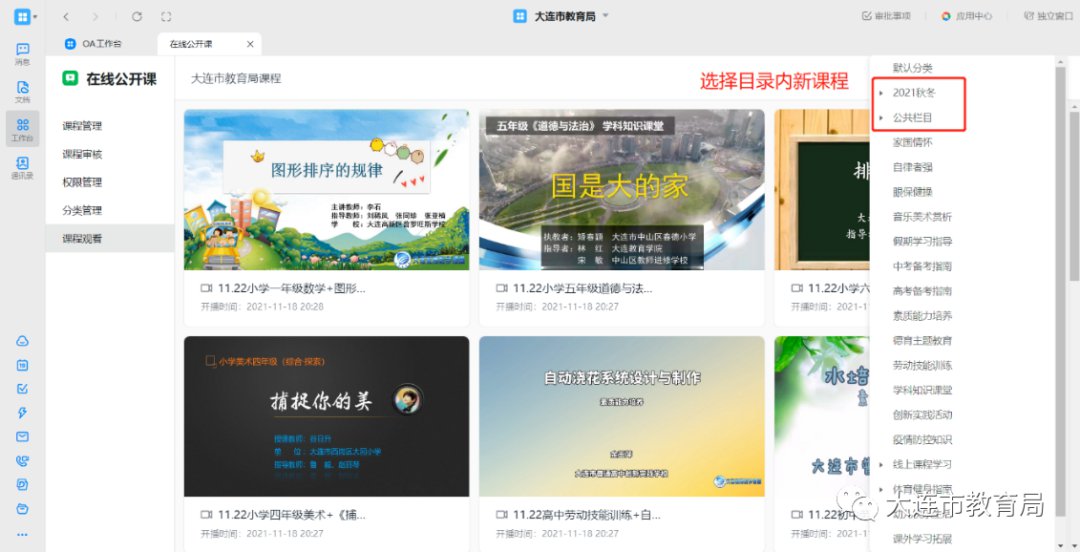This screenshot has width=1080, height=552.
Task: Select the 学科知识课堂 category
Action: [x=922, y=390]
